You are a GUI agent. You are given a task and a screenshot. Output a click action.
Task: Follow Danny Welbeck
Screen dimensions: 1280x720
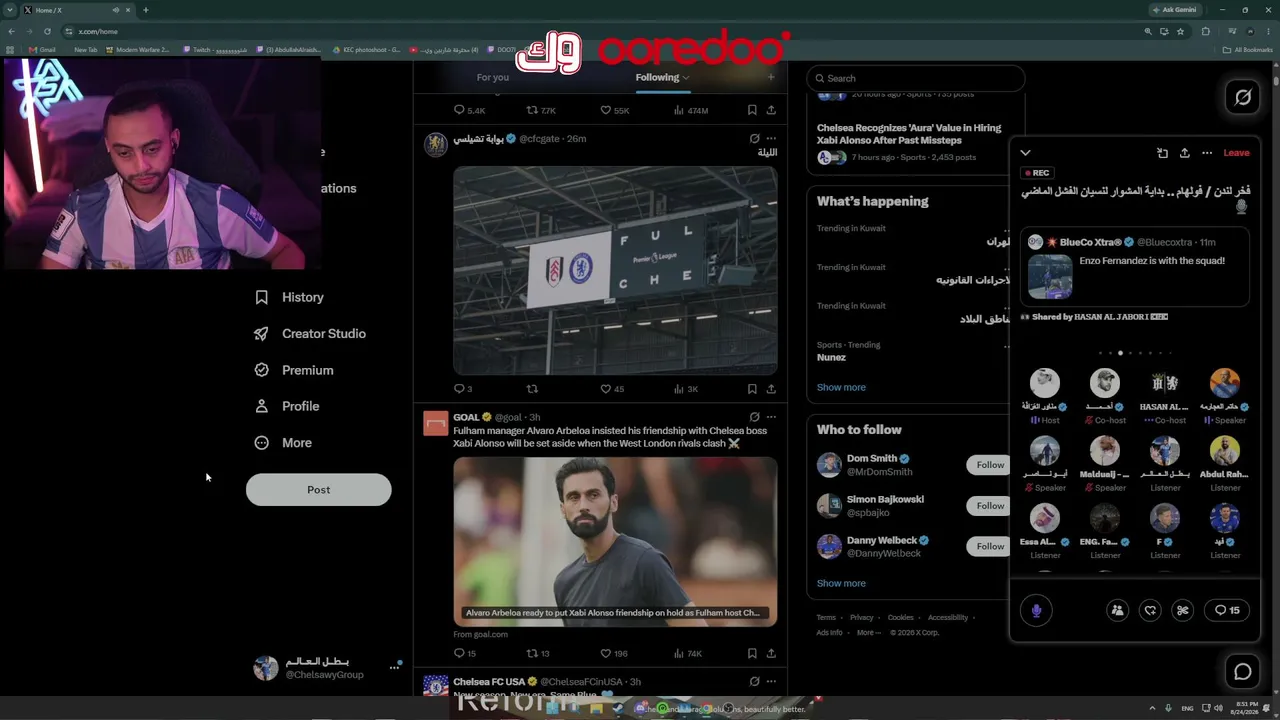tap(990, 546)
